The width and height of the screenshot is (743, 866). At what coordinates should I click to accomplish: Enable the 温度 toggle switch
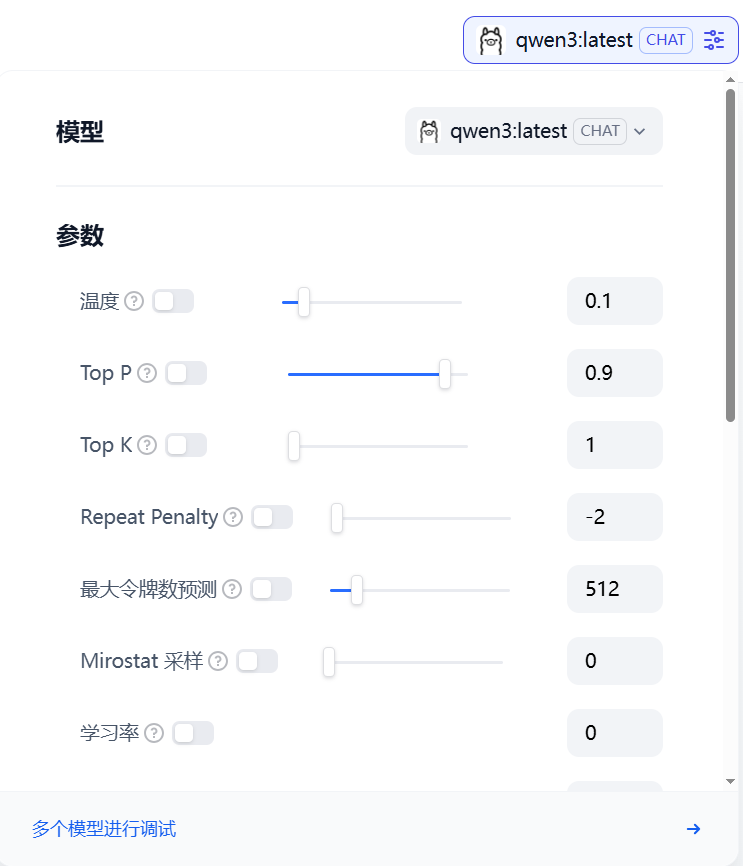coord(173,302)
